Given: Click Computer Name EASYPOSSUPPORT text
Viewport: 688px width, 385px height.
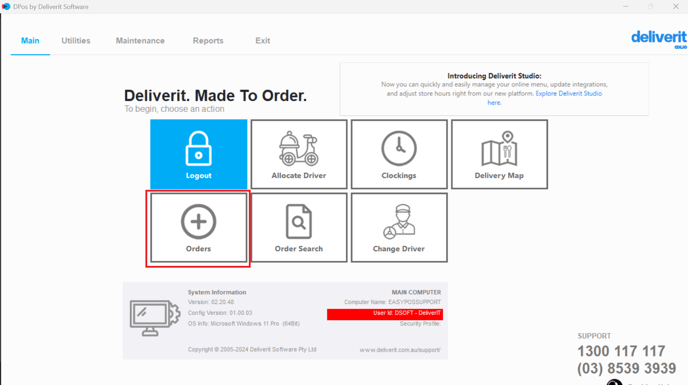Looking at the screenshot, I should [x=392, y=302].
